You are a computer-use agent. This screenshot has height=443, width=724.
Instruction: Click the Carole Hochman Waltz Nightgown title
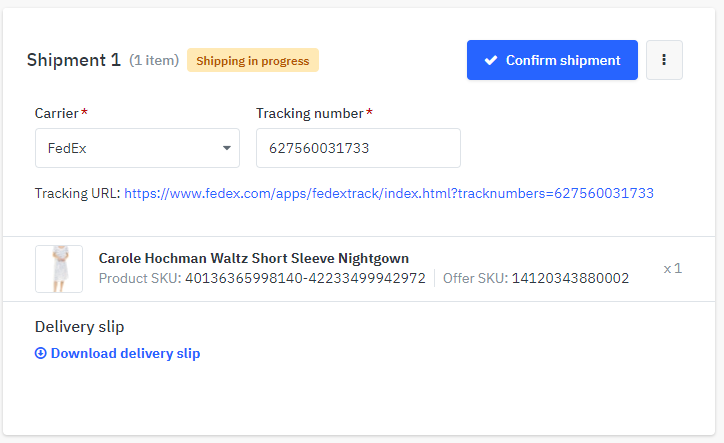pyautogui.click(x=253, y=258)
